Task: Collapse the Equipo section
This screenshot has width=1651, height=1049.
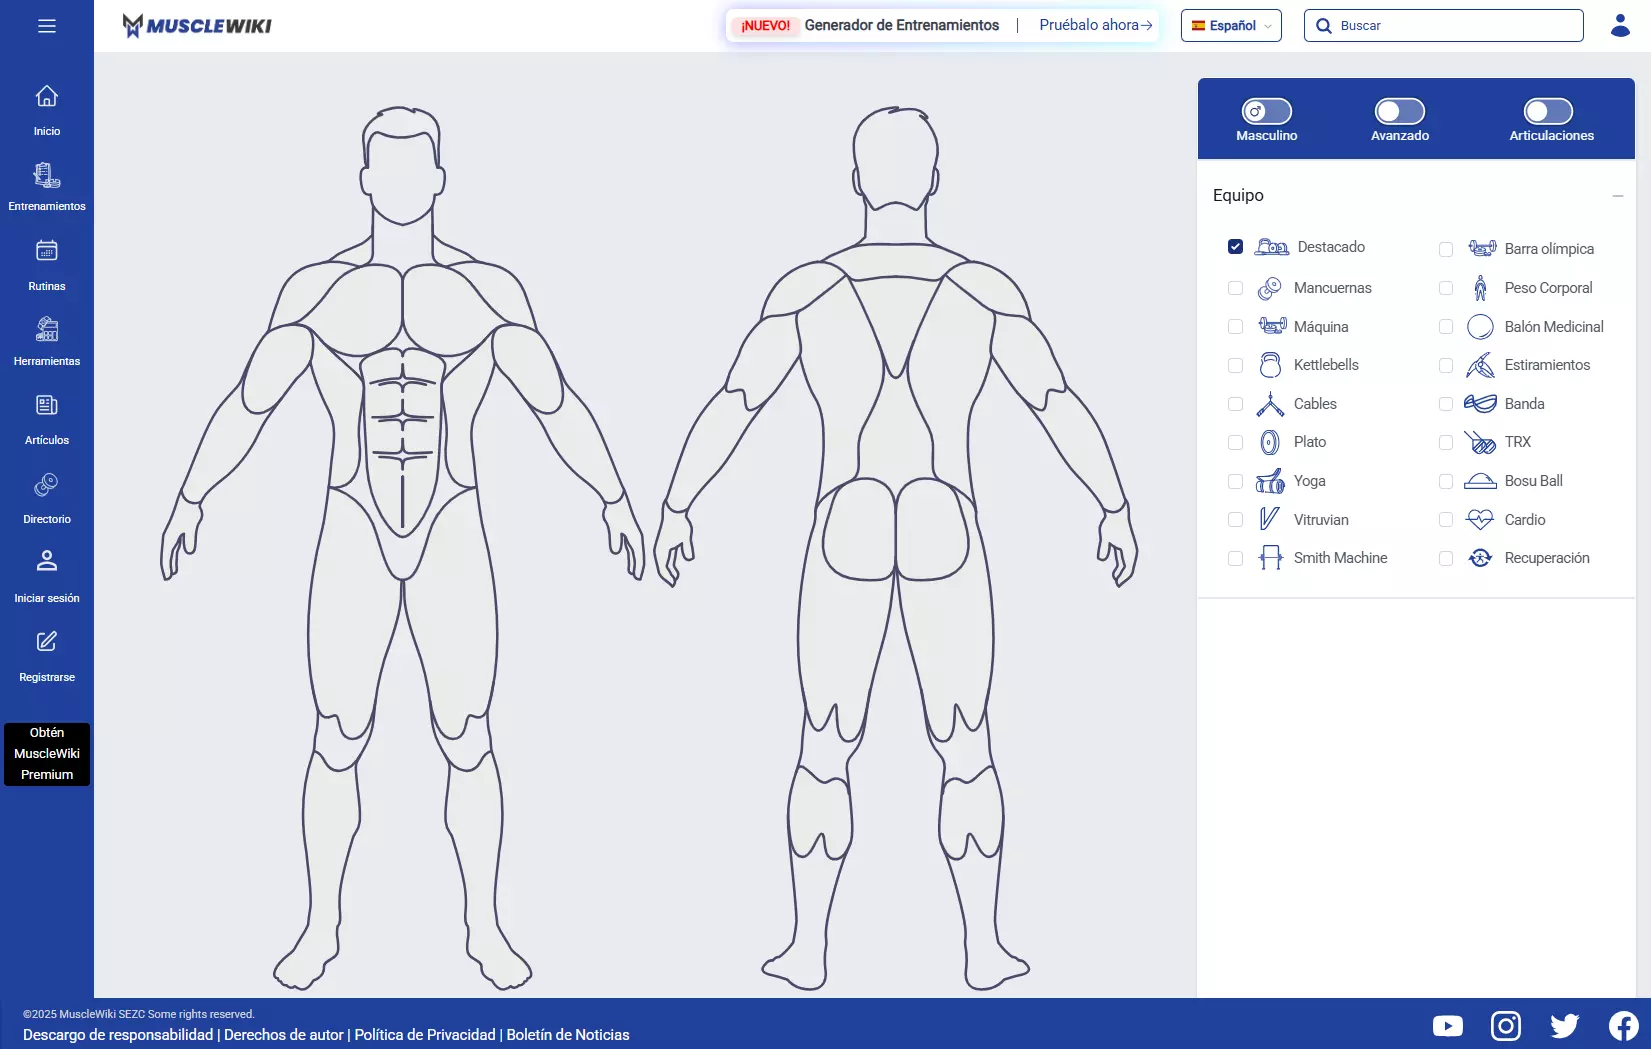Action: point(1617,196)
